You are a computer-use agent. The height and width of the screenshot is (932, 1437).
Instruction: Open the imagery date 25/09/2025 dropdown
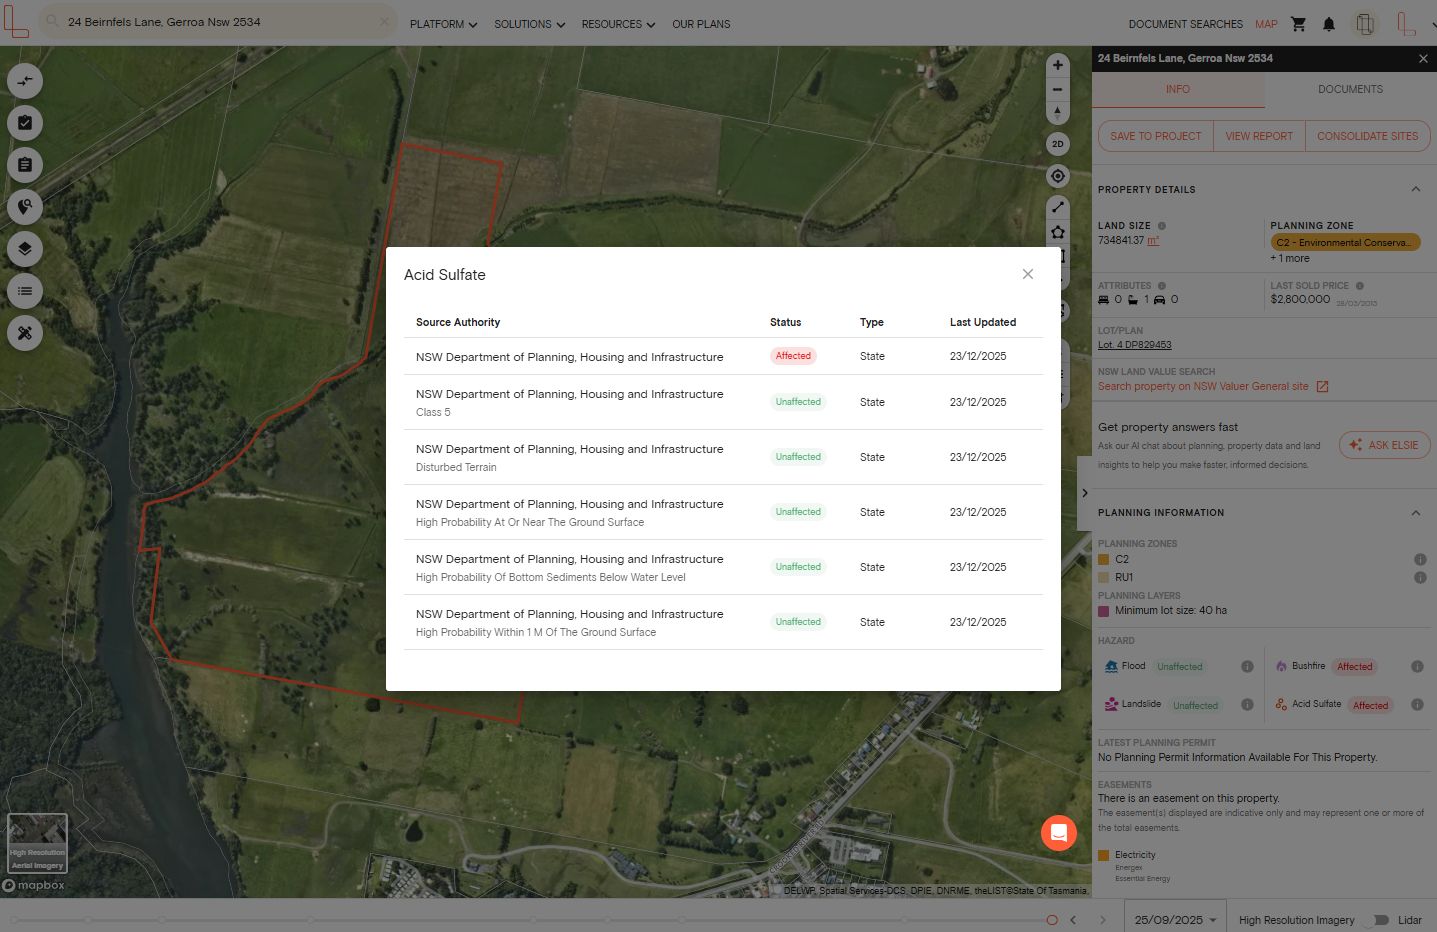1174,920
